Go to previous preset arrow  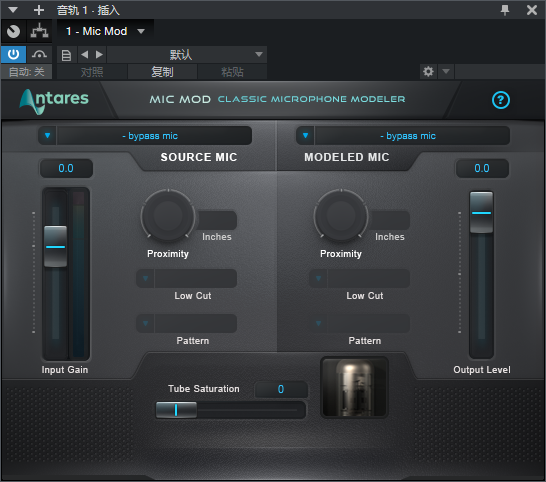[x=85, y=55]
